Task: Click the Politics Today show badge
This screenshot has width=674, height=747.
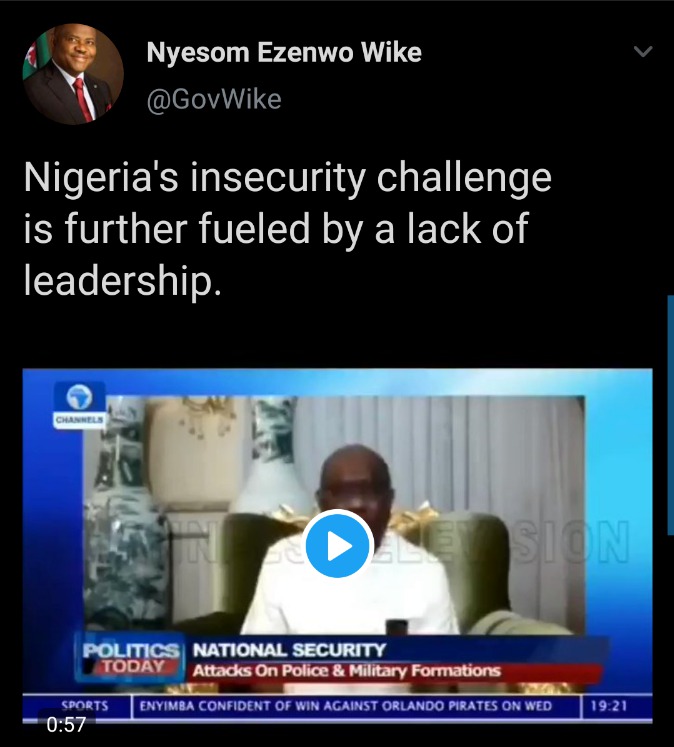Action: 130,658
